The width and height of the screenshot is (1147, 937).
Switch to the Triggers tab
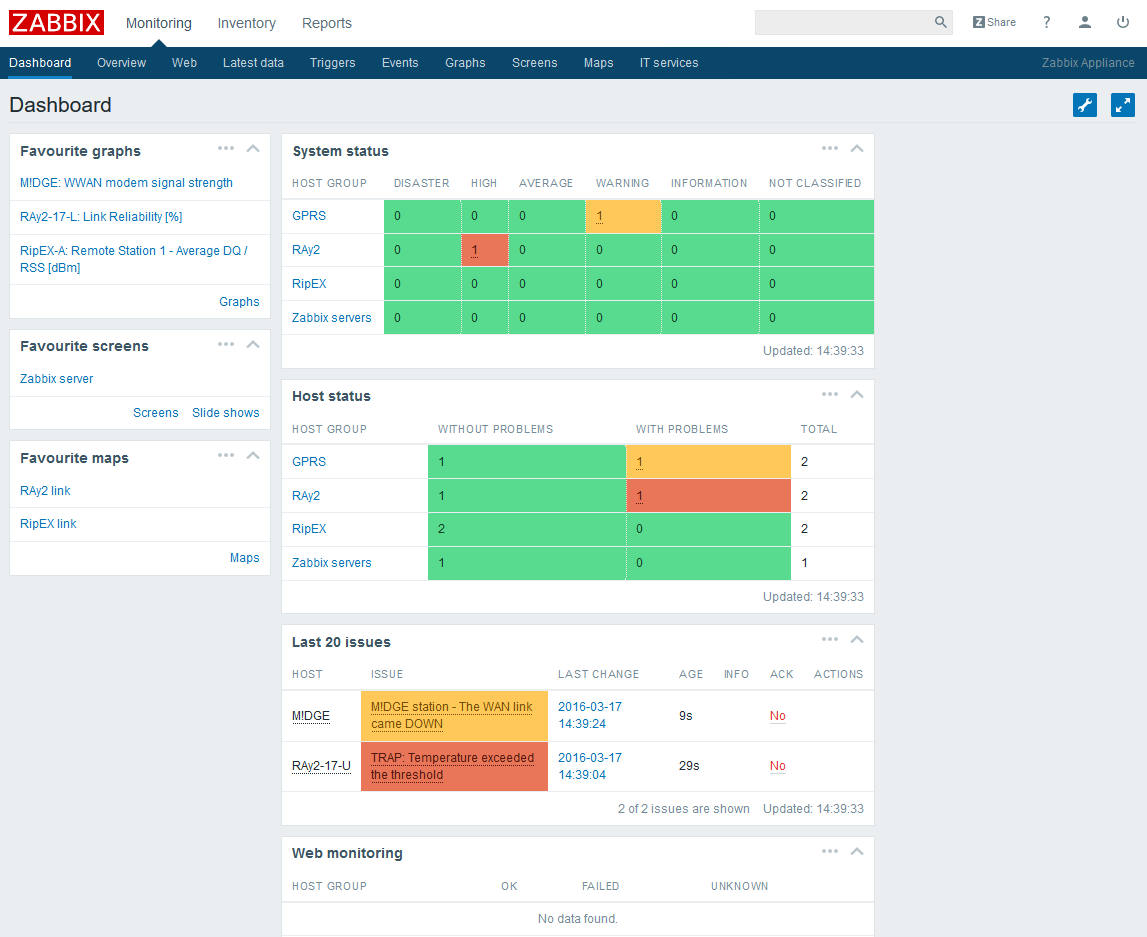pos(332,63)
